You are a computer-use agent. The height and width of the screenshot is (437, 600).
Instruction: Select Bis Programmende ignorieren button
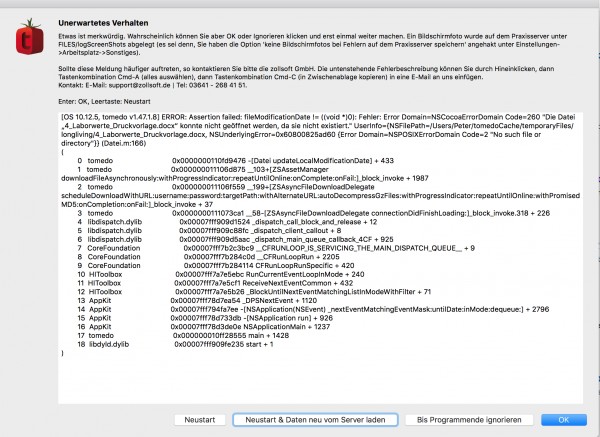point(469,420)
